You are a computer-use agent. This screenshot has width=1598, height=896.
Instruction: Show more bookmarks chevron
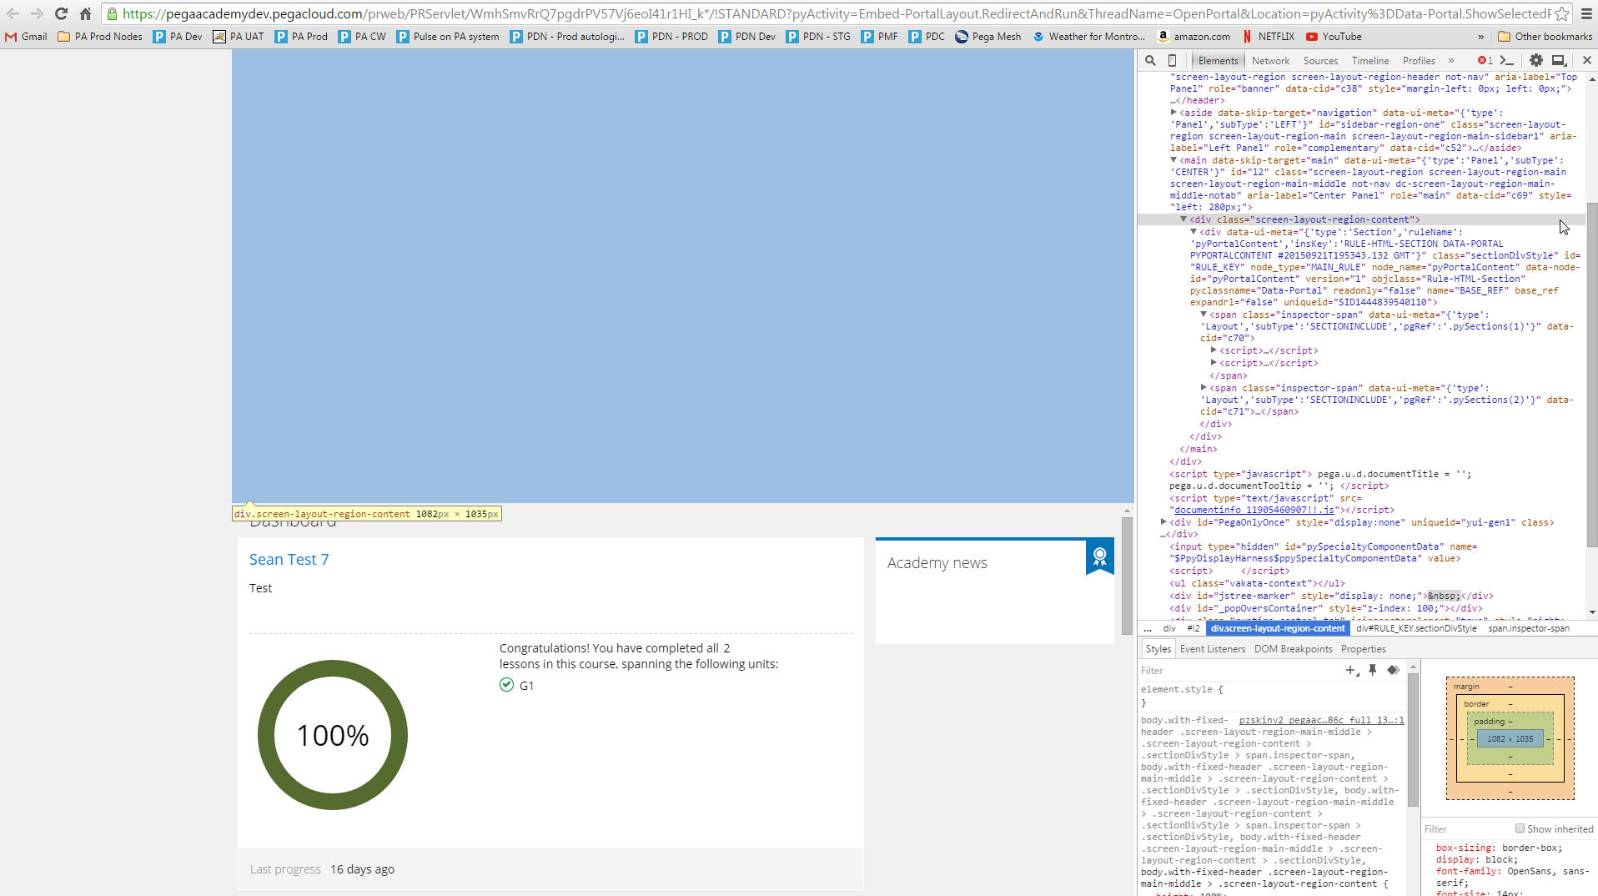pyautogui.click(x=1481, y=36)
